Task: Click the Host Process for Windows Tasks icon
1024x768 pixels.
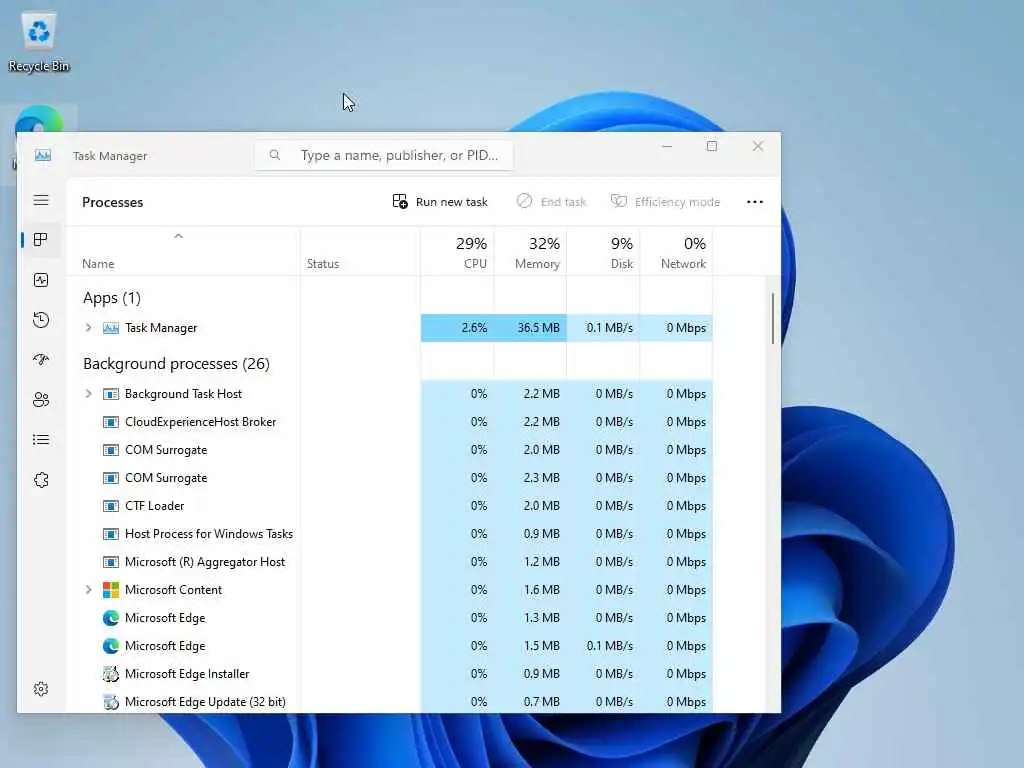Action: pos(111,534)
